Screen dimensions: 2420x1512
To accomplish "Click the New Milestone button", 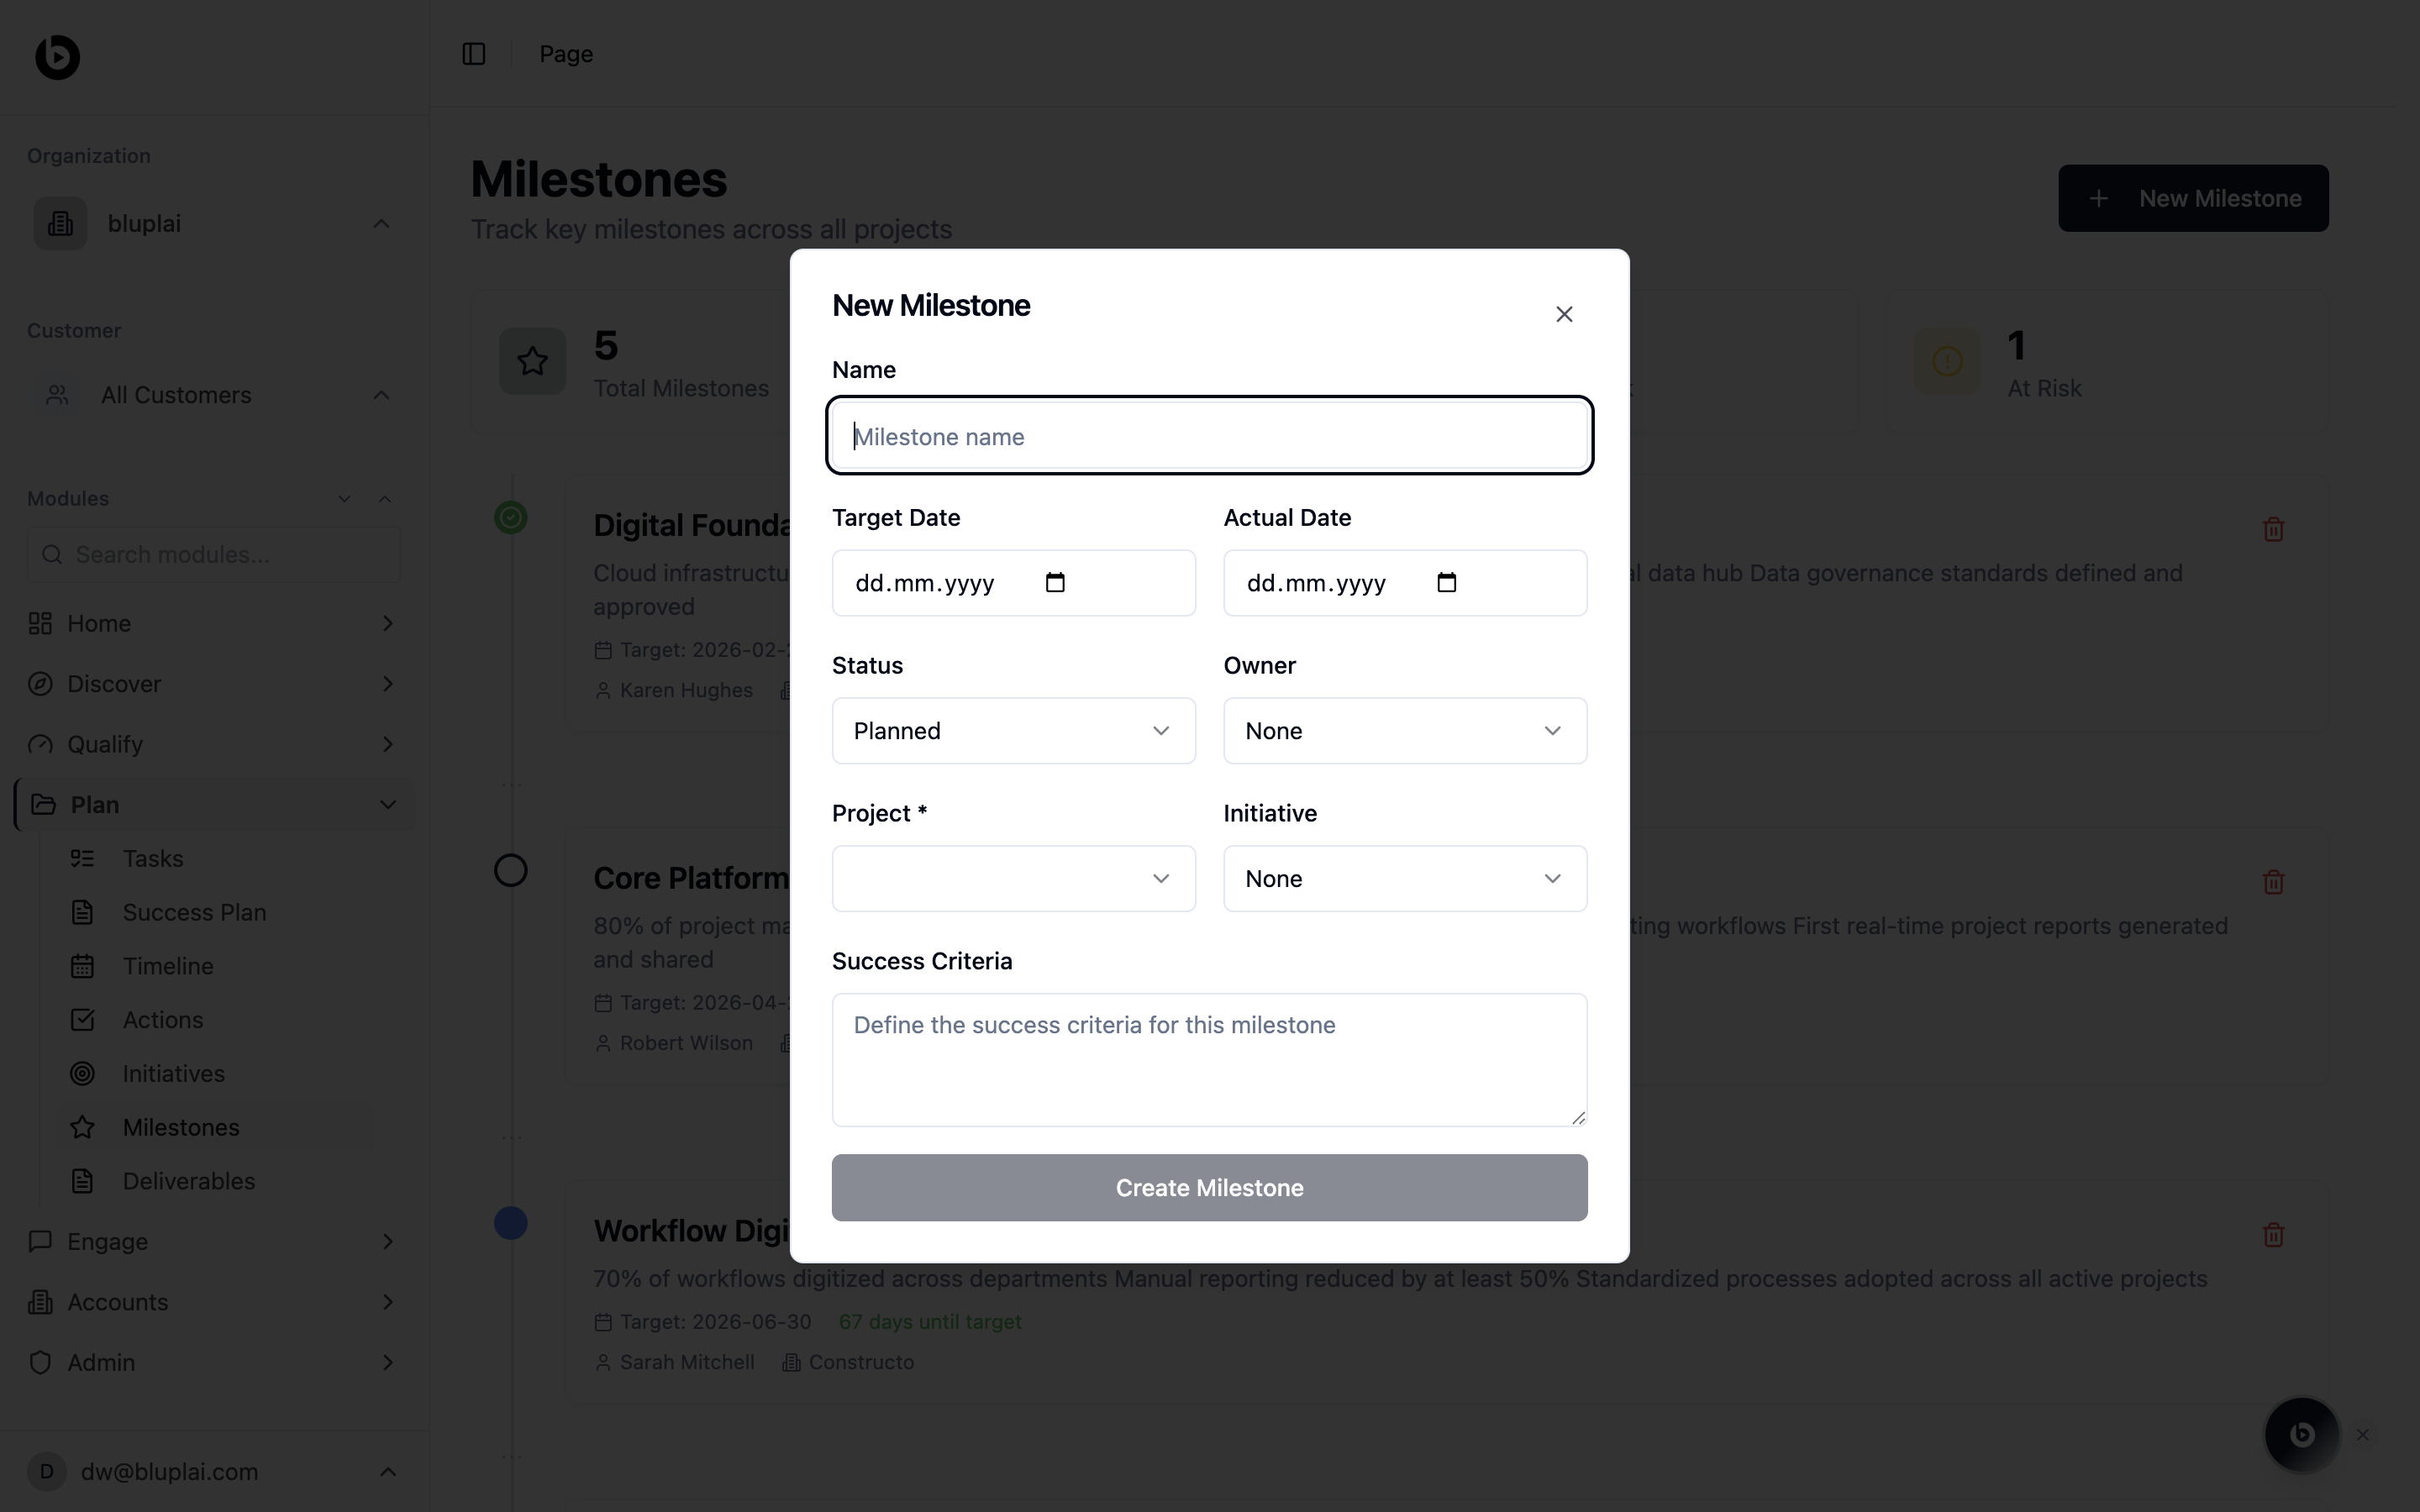I will point(2192,198).
